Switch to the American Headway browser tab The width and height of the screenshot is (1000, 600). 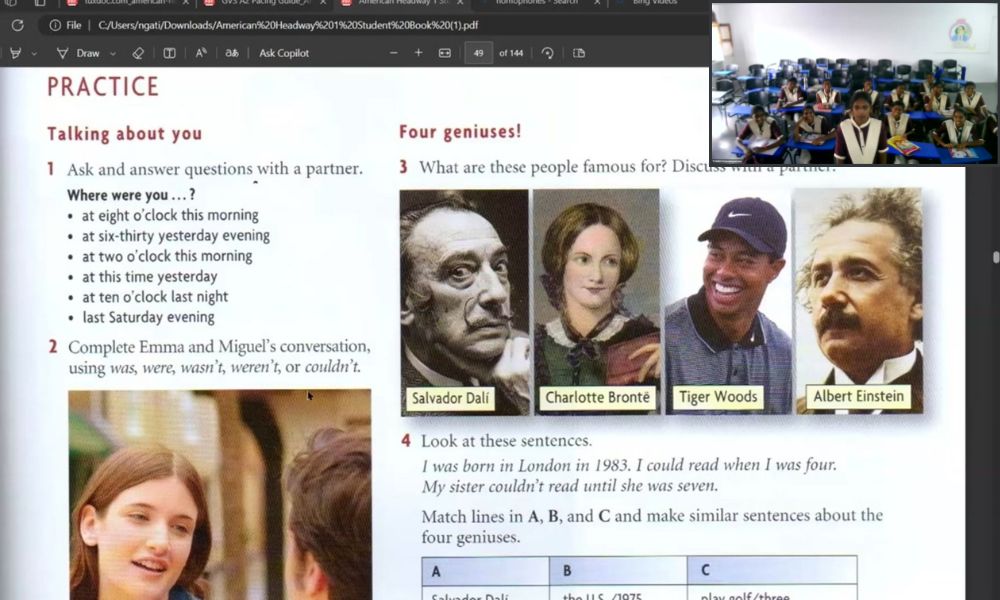[404, 3]
